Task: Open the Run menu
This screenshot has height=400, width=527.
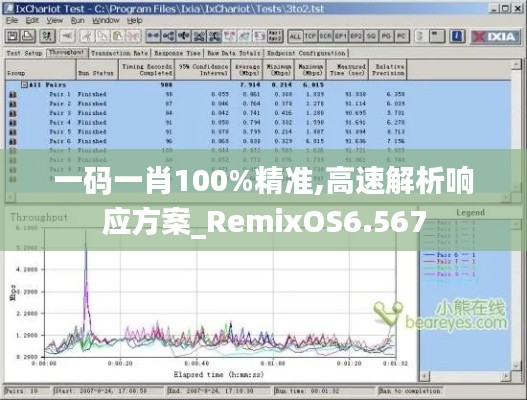Action: 78,21
